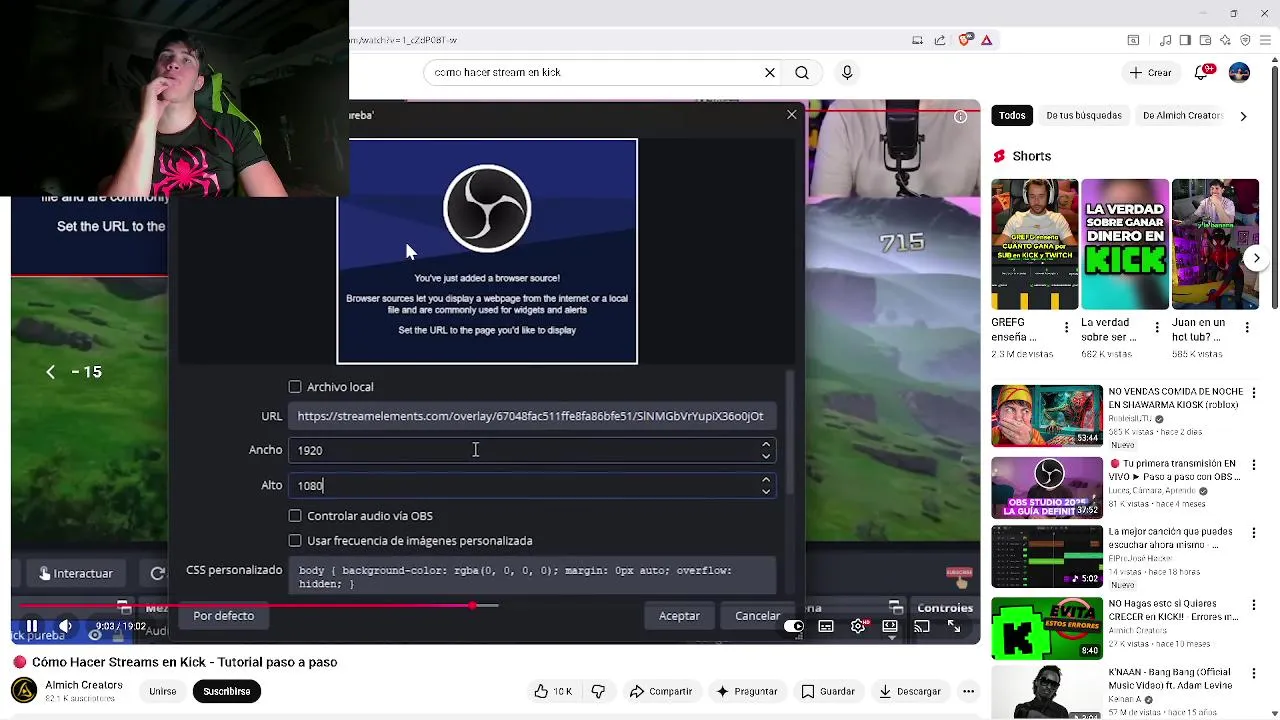Mute the video with the volume icon
The height and width of the screenshot is (720, 1280).
tap(65, 626)
